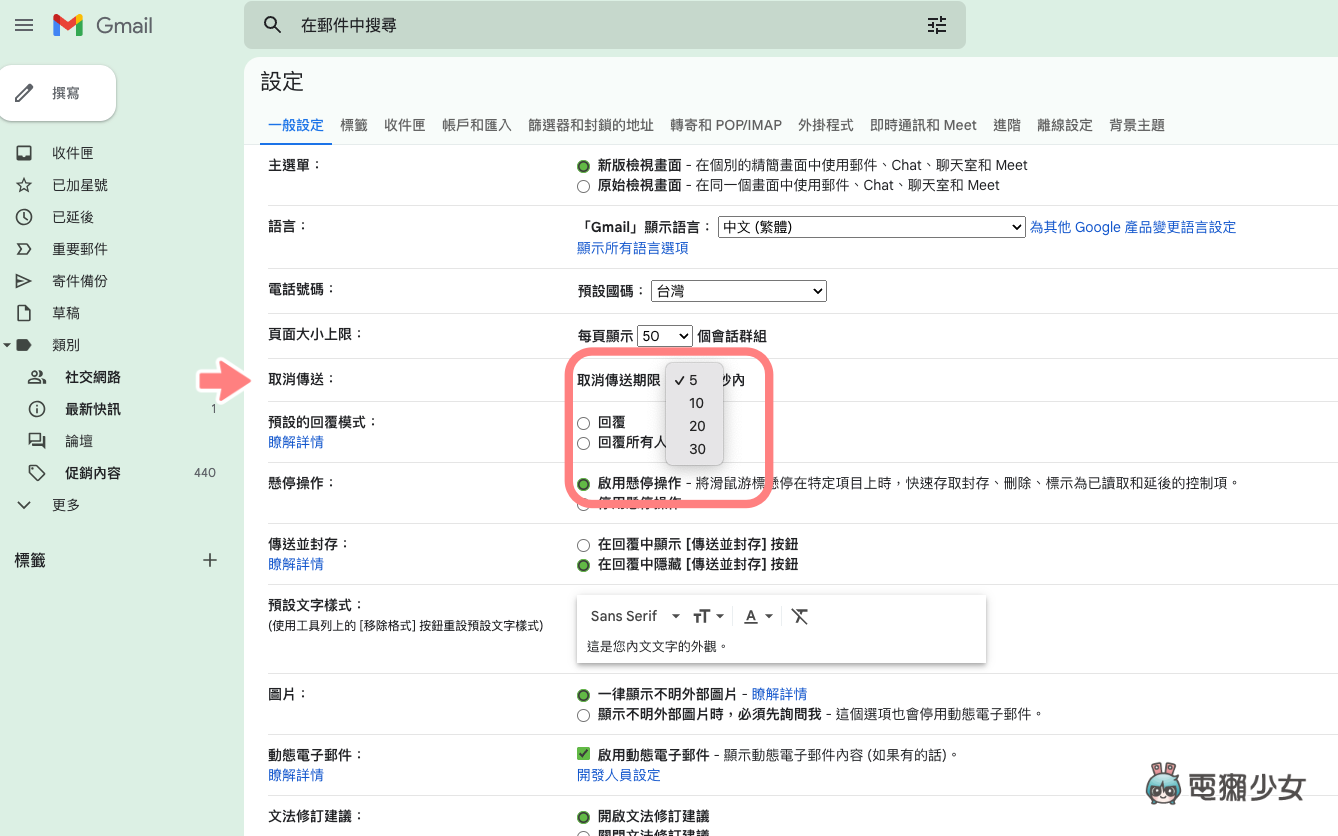
Task: Toggle 啟用動態電子郵件 checkbox
Action: coord(583,754)
